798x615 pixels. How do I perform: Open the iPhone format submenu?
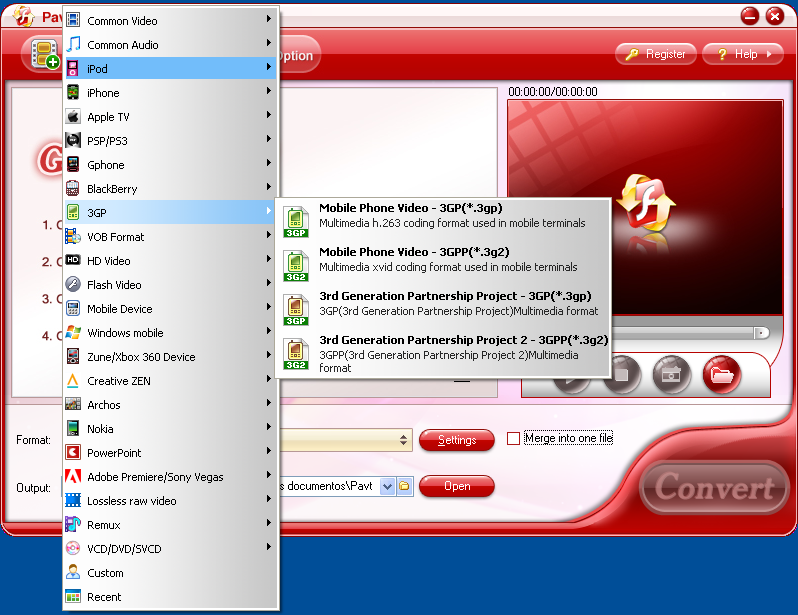tap(170, 92)
